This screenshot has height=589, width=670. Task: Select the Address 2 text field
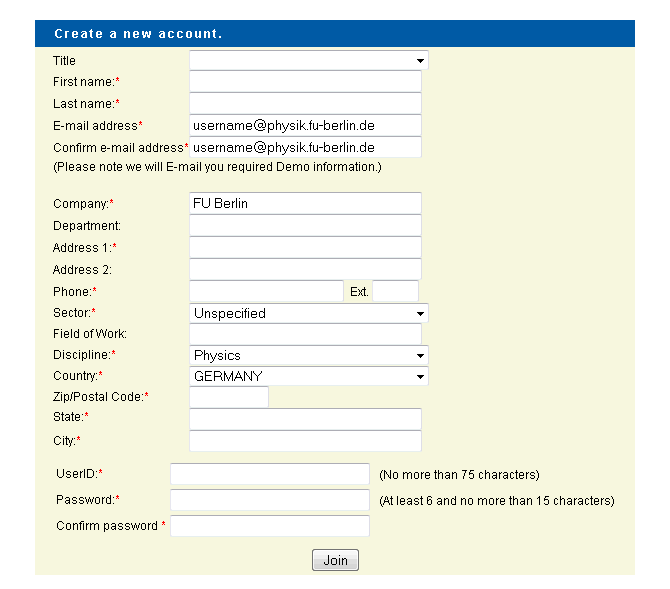tap(305, 269)
